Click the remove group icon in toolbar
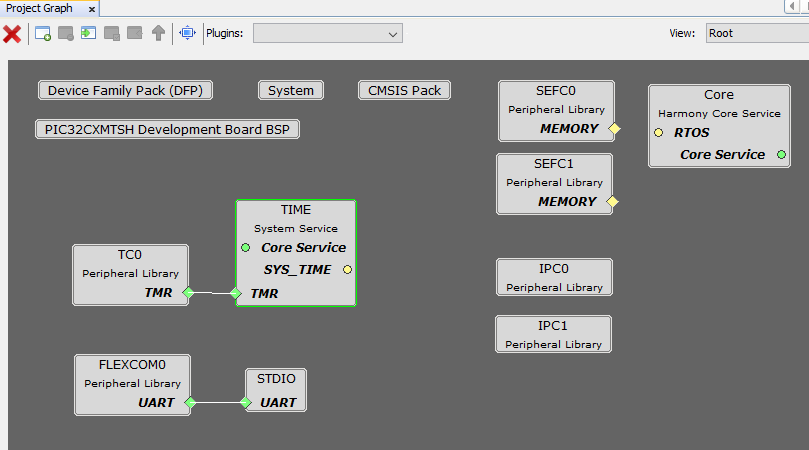 point(66,34)
